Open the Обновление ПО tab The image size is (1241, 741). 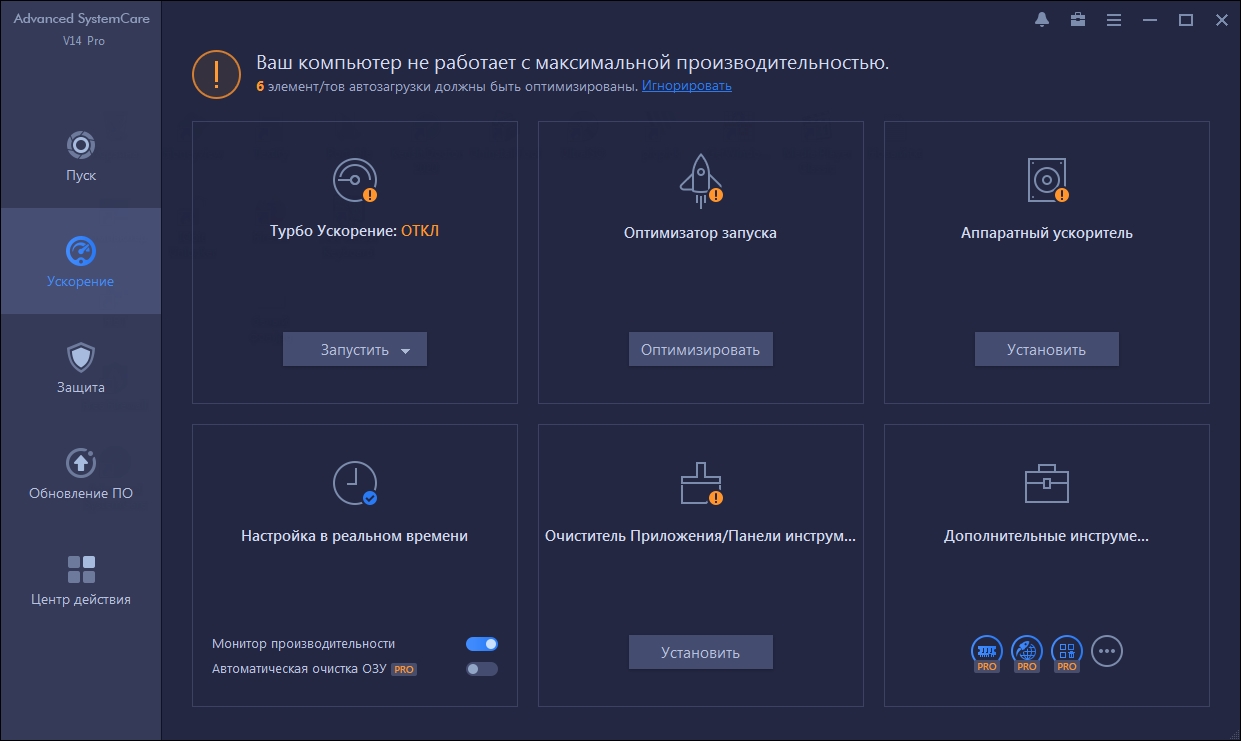pos(81,473)
